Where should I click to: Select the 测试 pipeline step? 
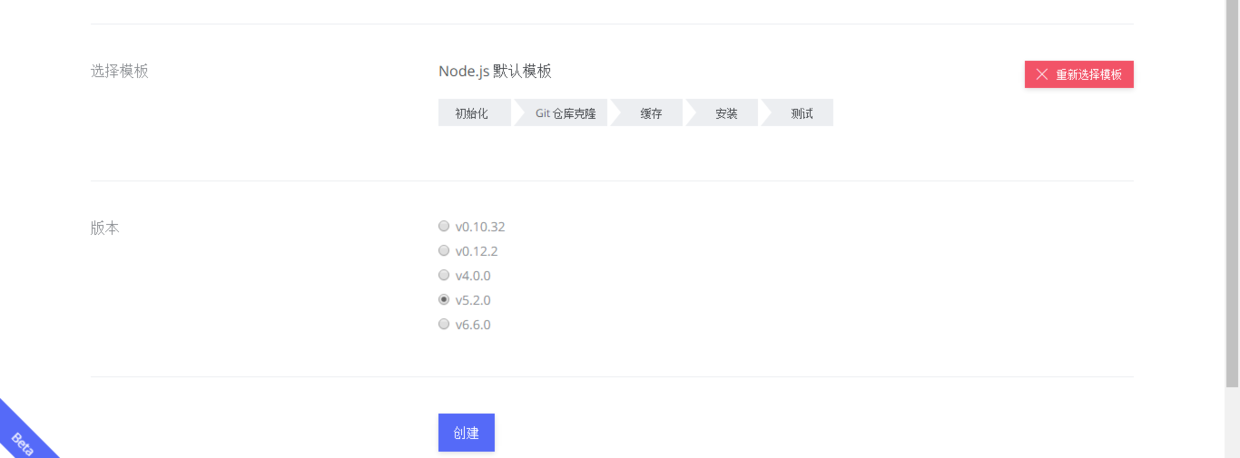coord(800,113)
